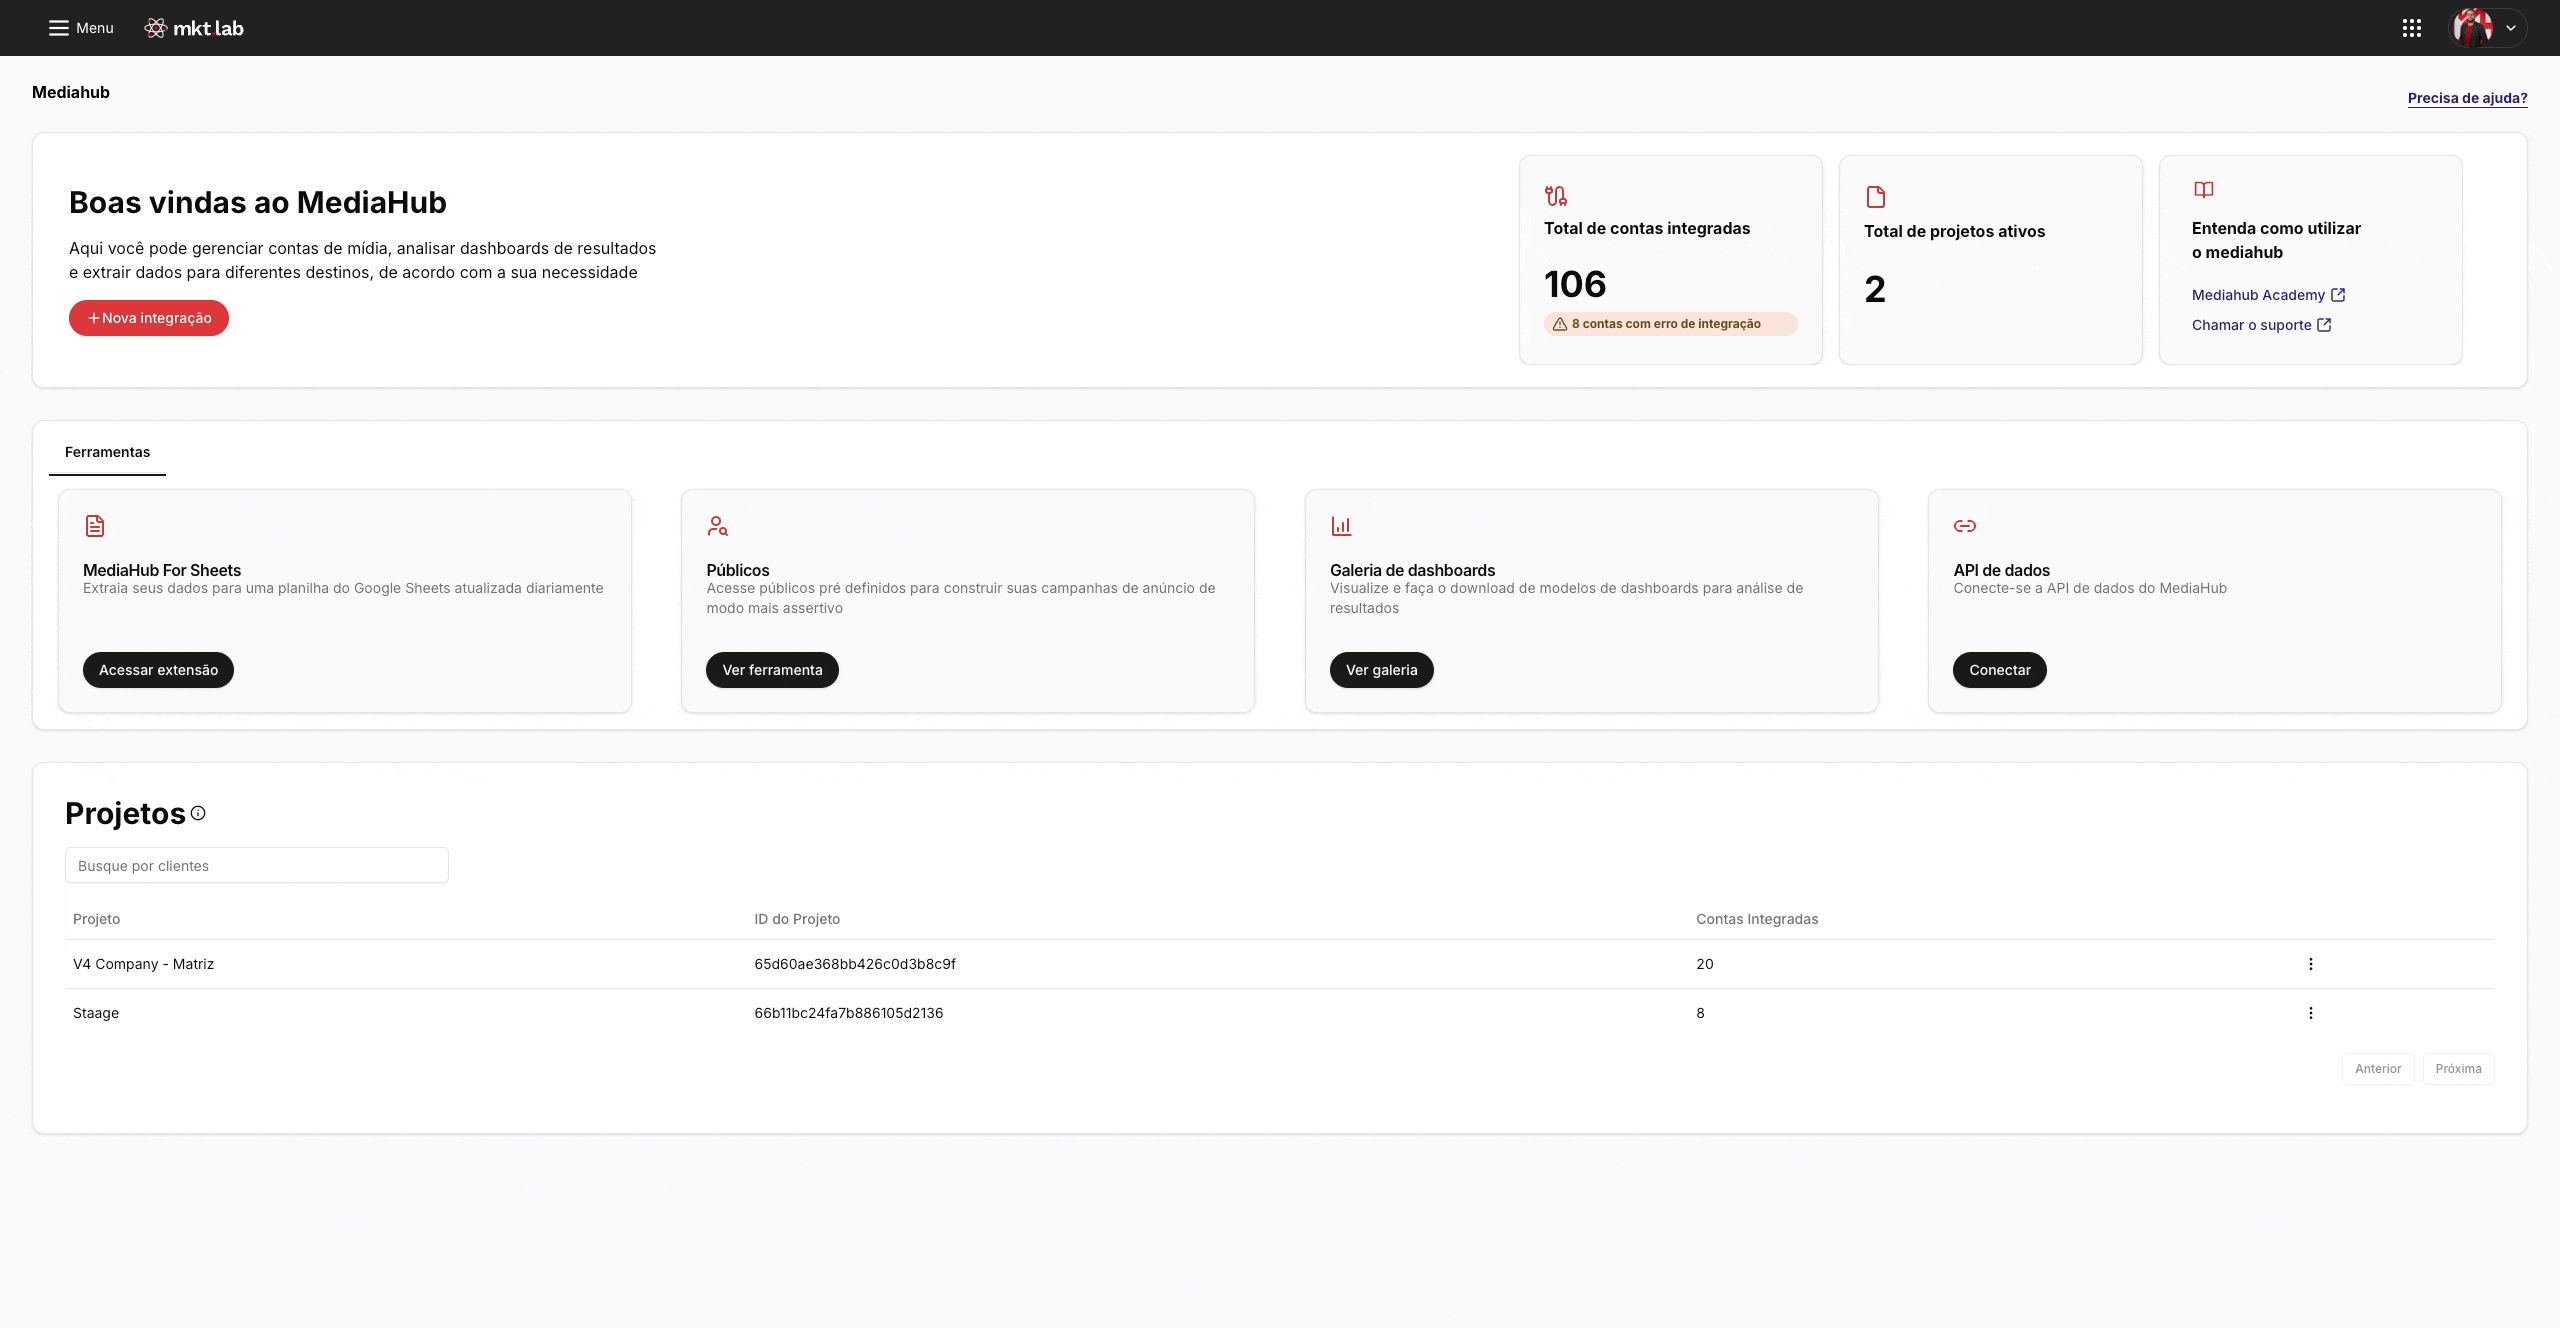2560x1328 pixels.
Task: Open the hamburger Menu icon
Action: tap(59, 28)
